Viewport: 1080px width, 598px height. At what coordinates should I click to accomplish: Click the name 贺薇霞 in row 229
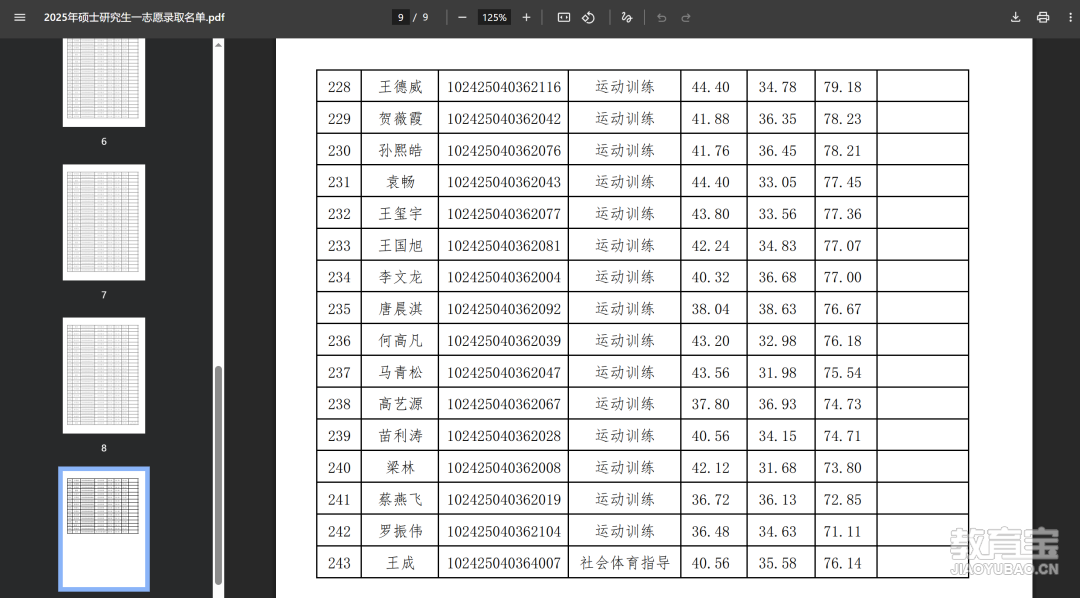click(x=400, y=118)
